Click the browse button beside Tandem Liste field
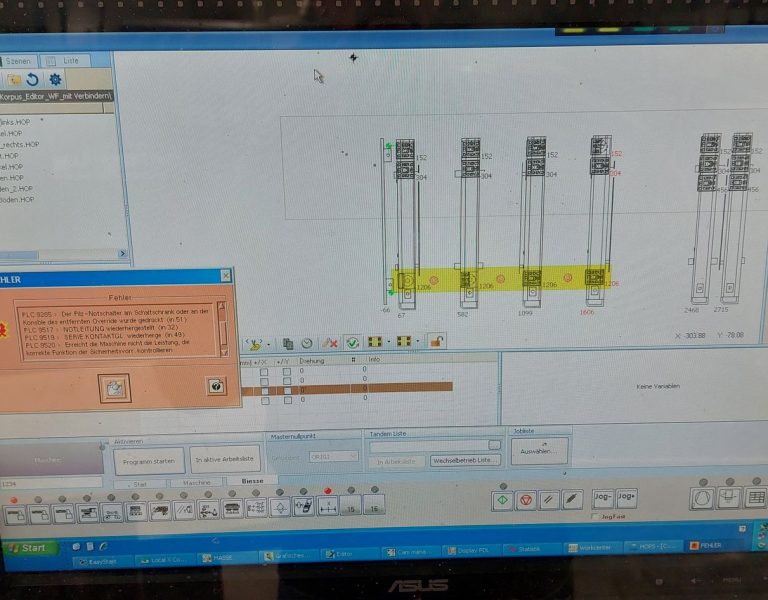This screenshot has height=600, width=768. (x=494, y=444)
